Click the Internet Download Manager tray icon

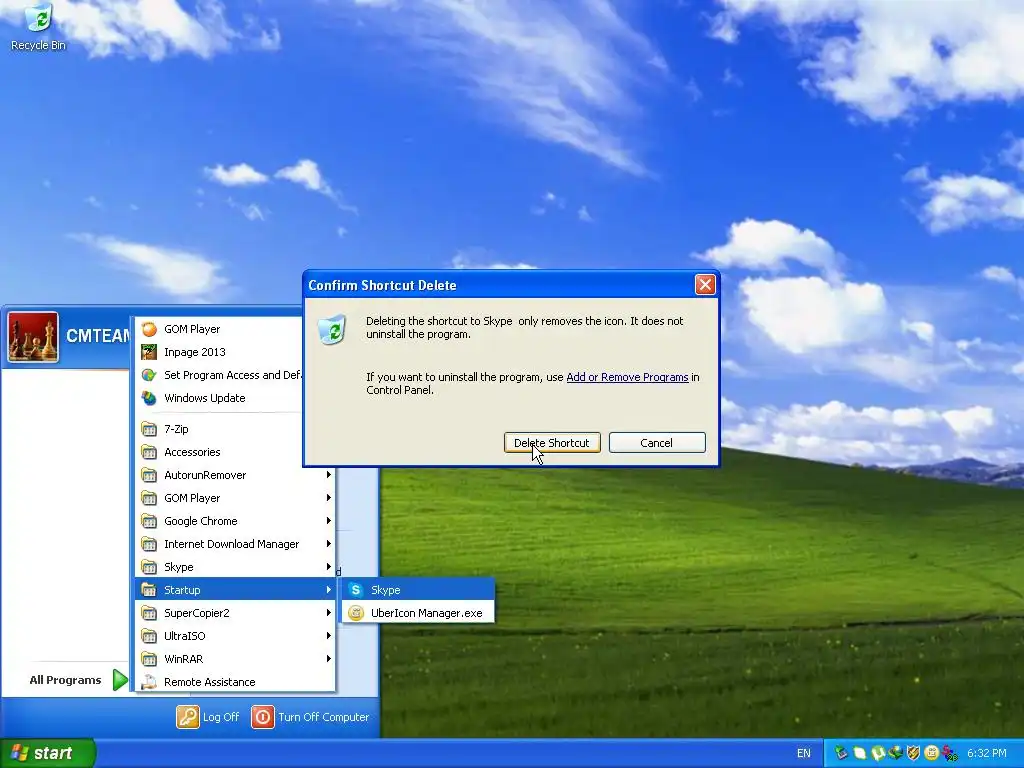896,753
